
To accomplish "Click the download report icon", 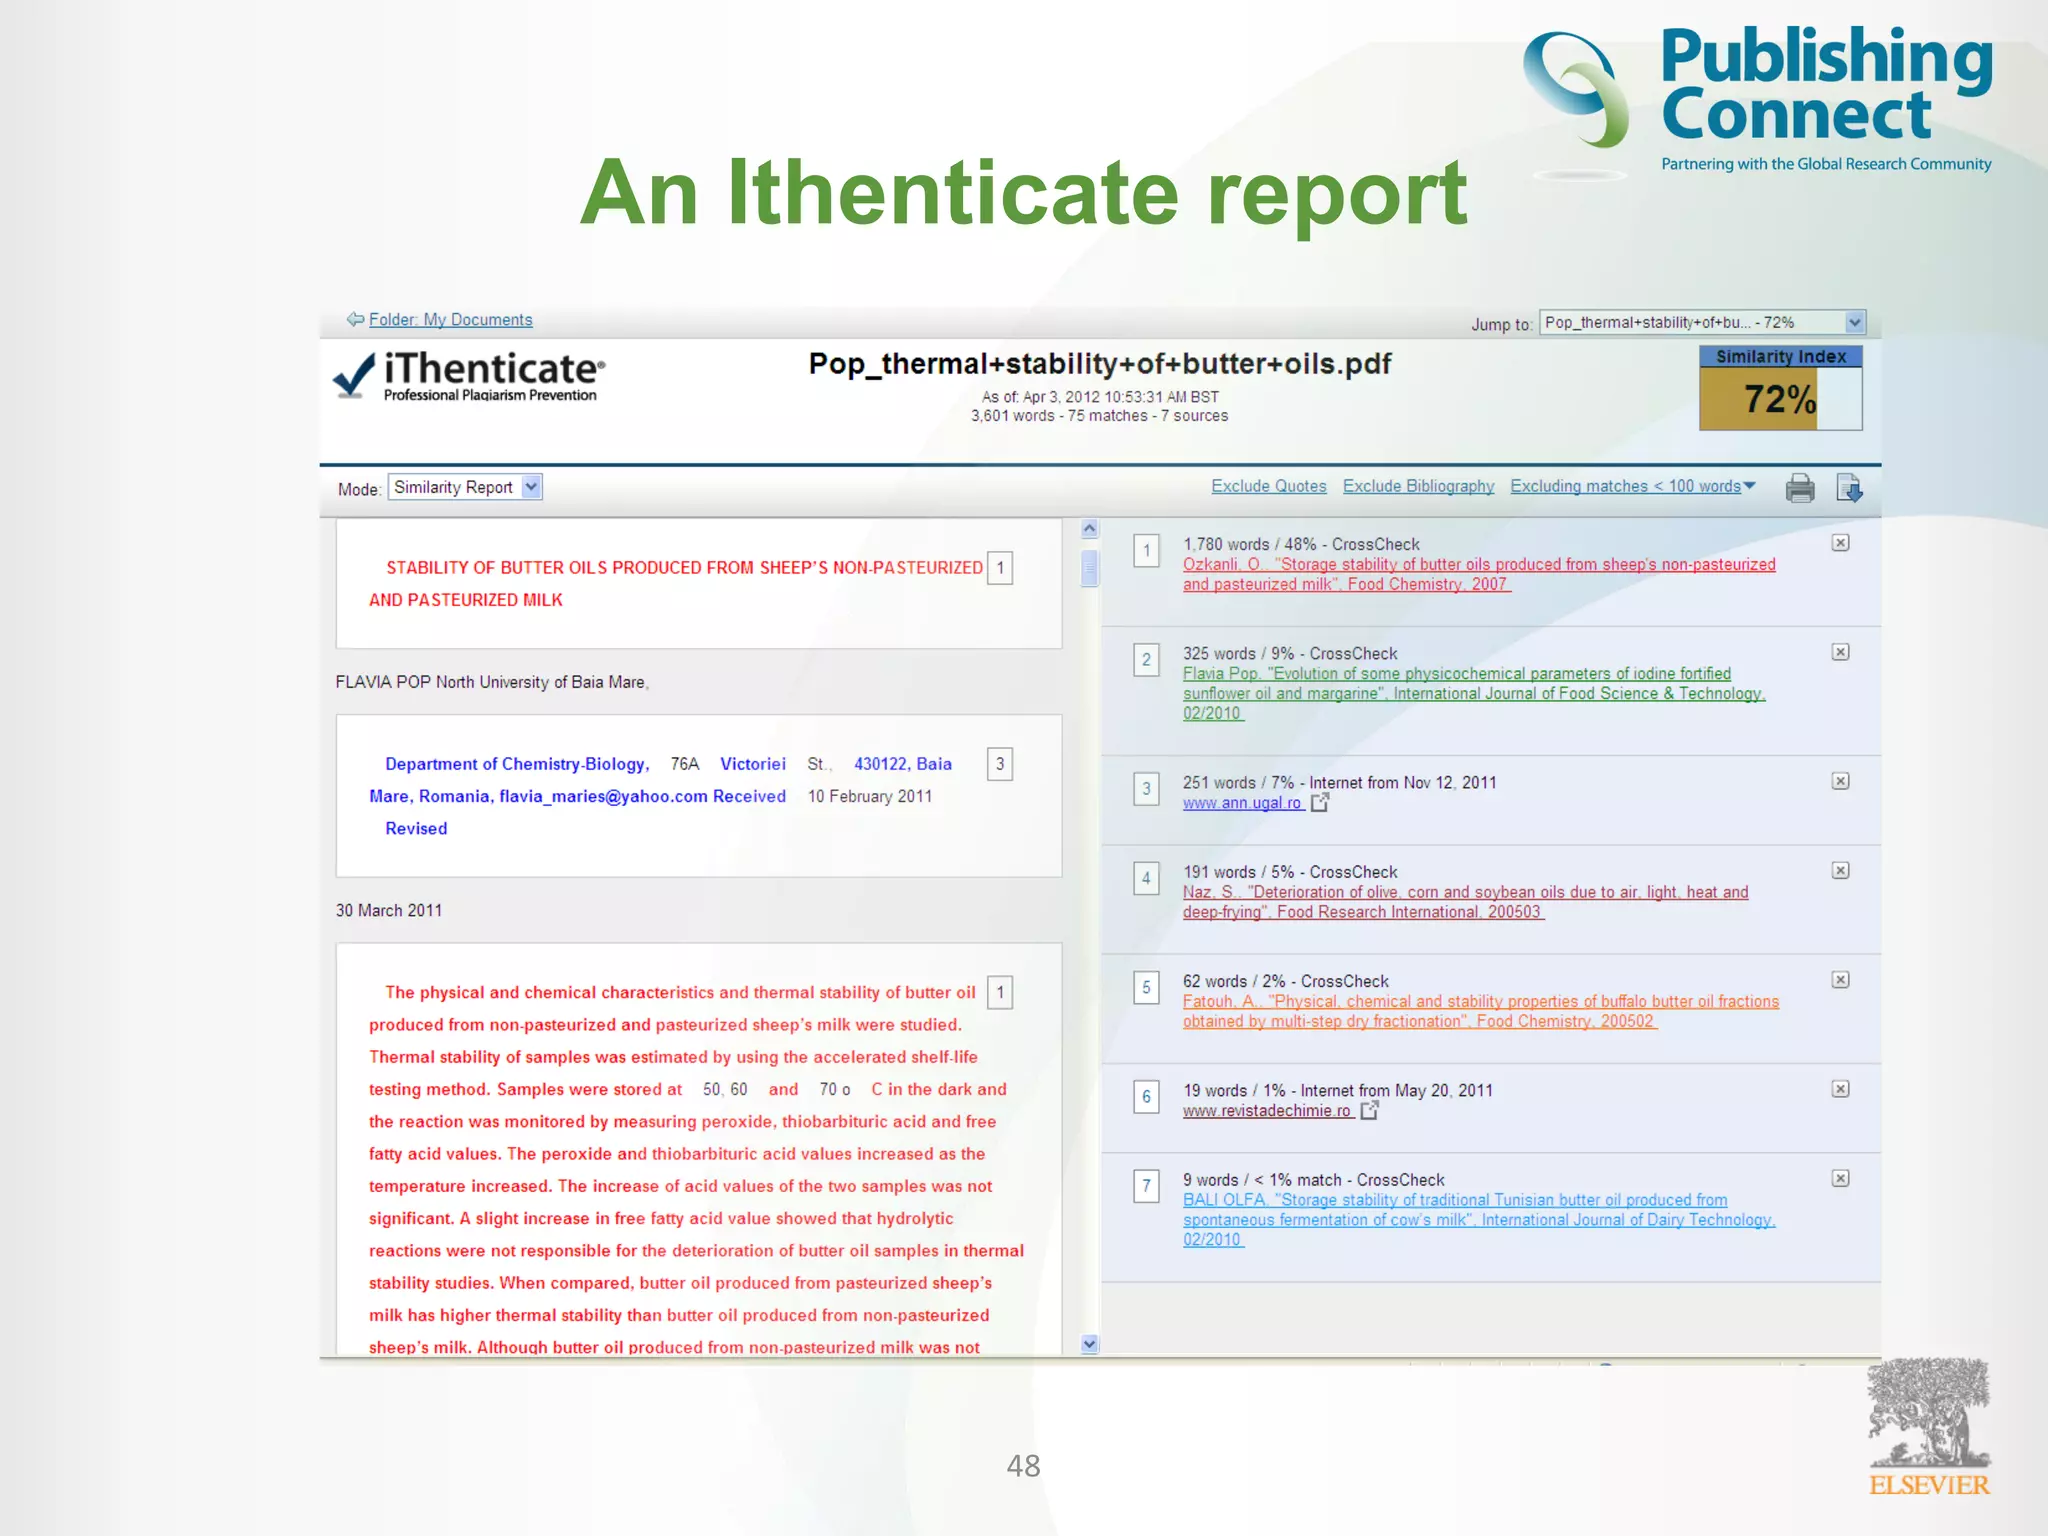I will tap(1849, 488).
